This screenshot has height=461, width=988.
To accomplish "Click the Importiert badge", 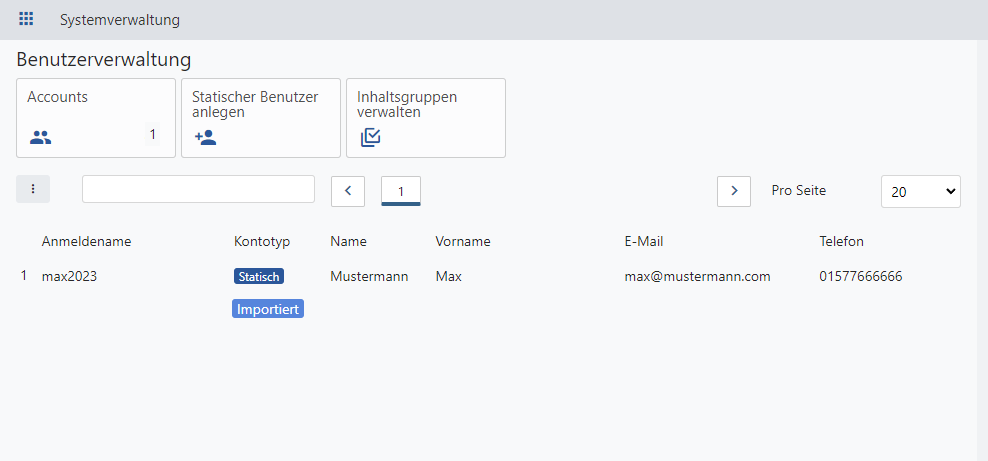I will click(x=268, y=309).
